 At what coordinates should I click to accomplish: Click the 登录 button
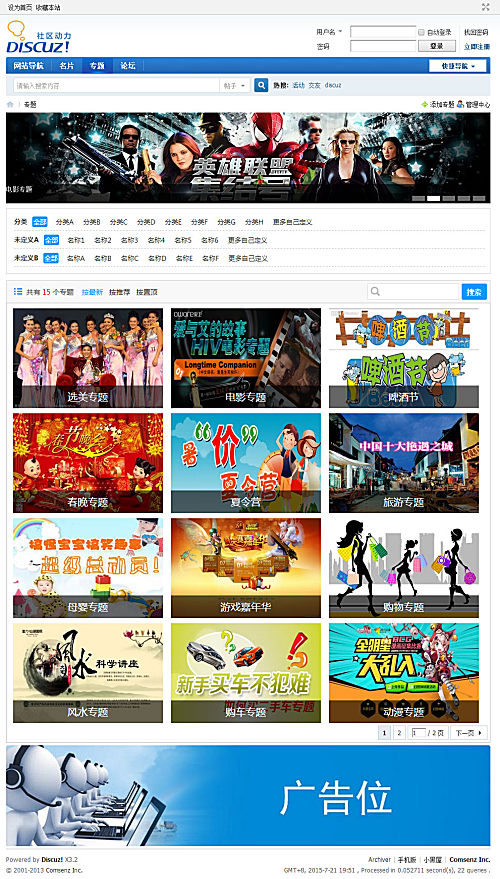(437, 46)
